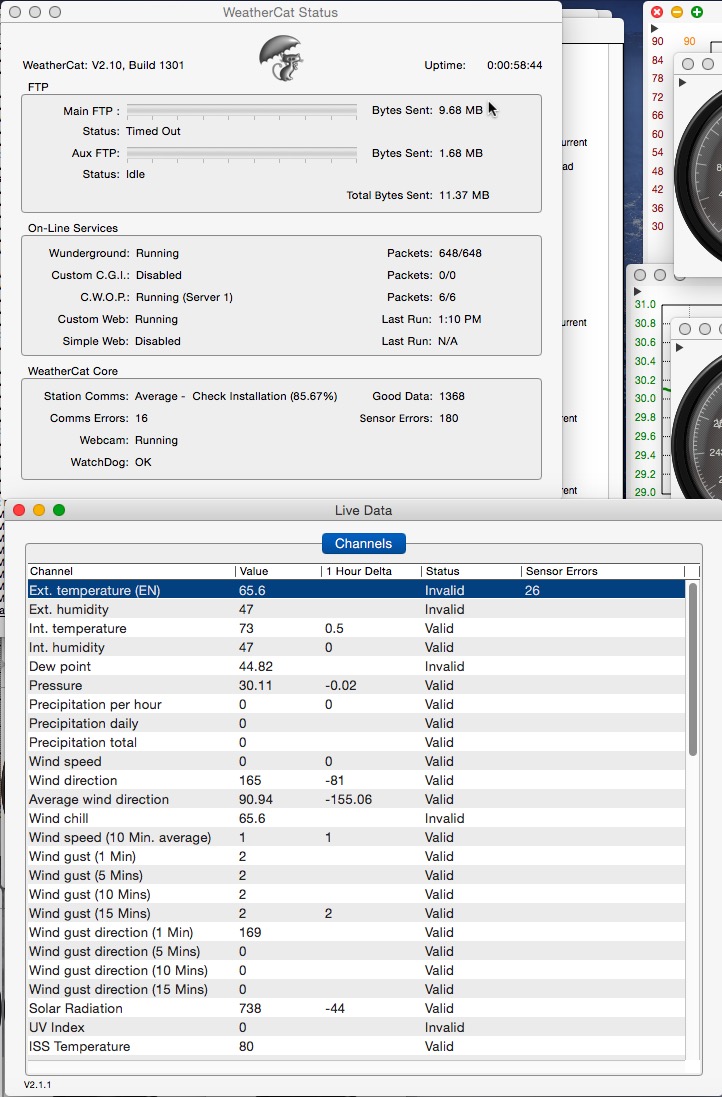Click the Wunderground Packets 648/648 value
This screenshot has height=1097, width=722.
pyautogui.click(x=460, y=253)
